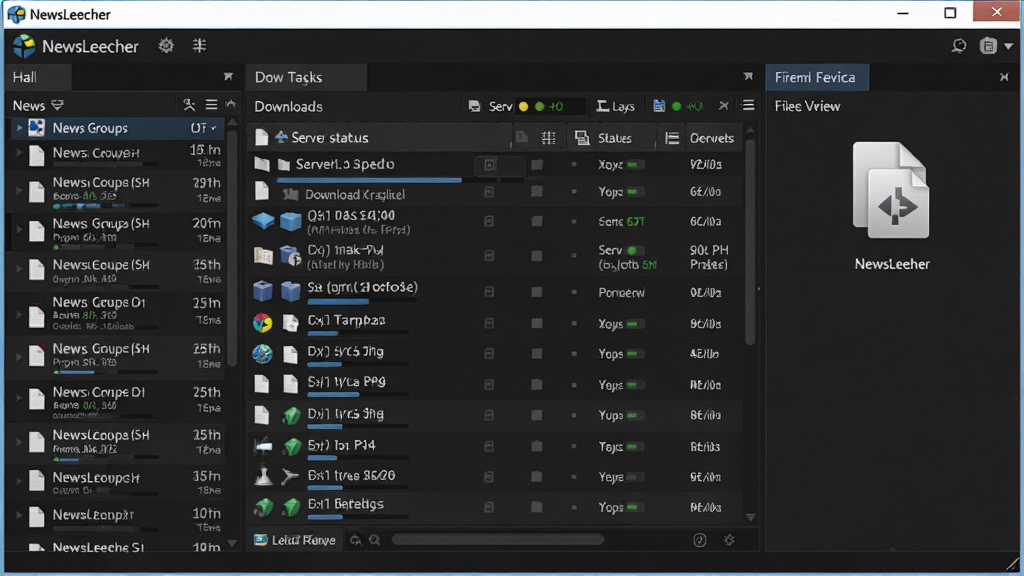Open the OT dropdown on the News Groups row

click(203, 128)
